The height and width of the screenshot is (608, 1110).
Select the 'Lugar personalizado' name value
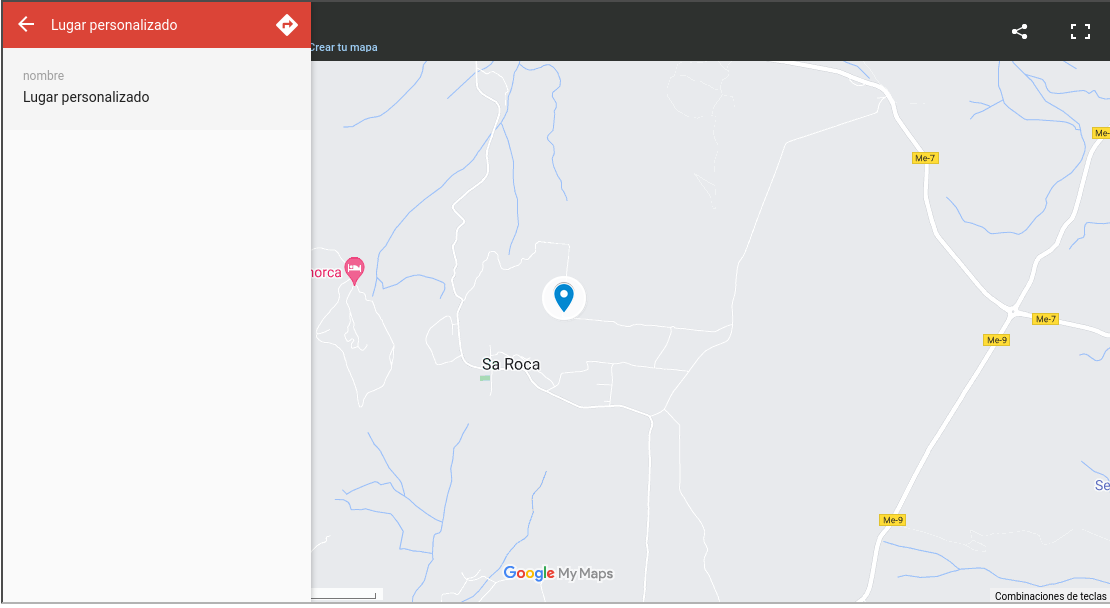86,97
